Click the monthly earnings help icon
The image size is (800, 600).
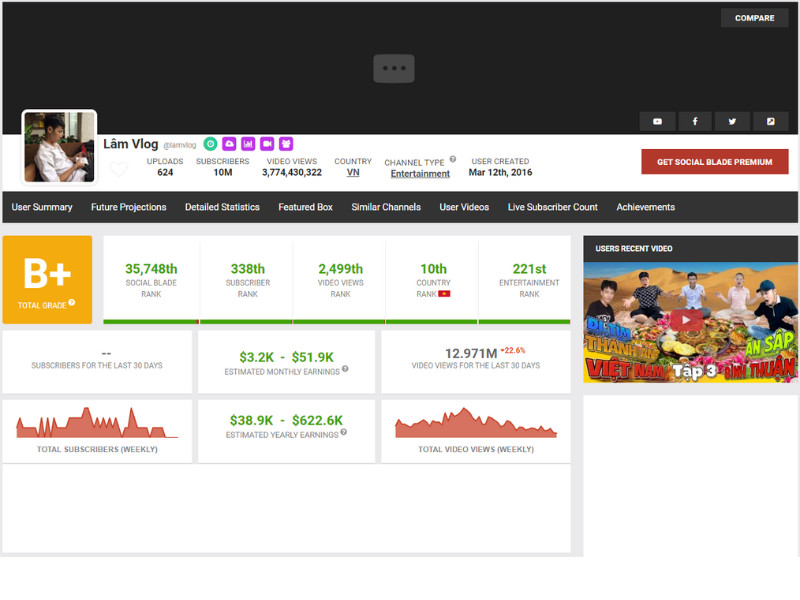pos(345,369)
